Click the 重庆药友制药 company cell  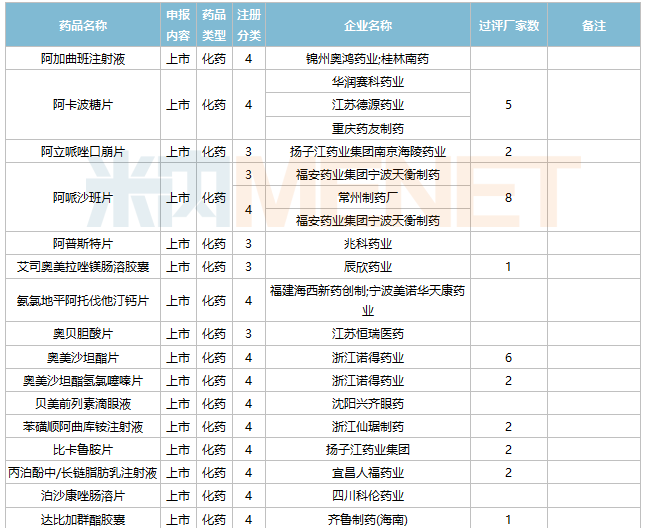(368, 128)
